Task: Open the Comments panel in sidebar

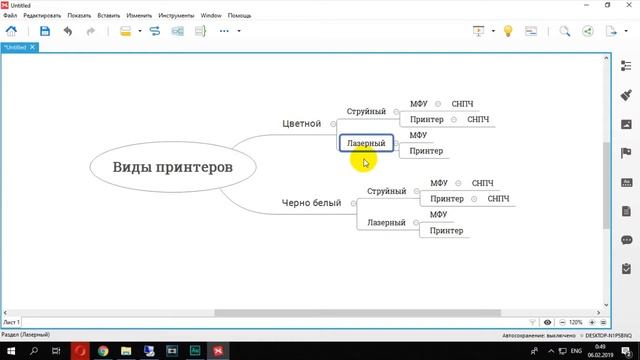Action: [x=627, y=240]
